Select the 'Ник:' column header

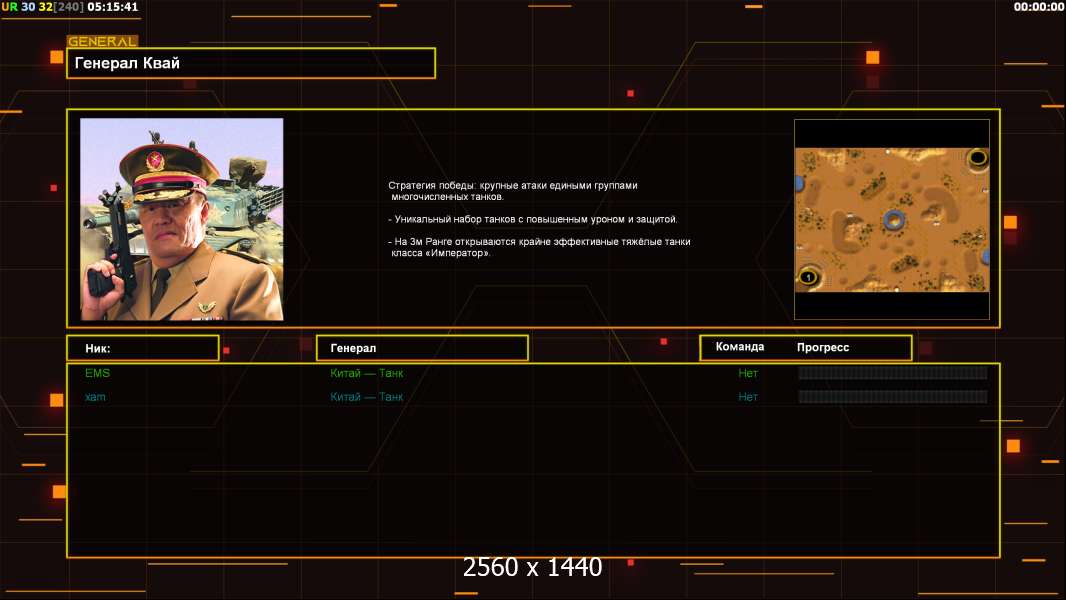tap(142, 348)
